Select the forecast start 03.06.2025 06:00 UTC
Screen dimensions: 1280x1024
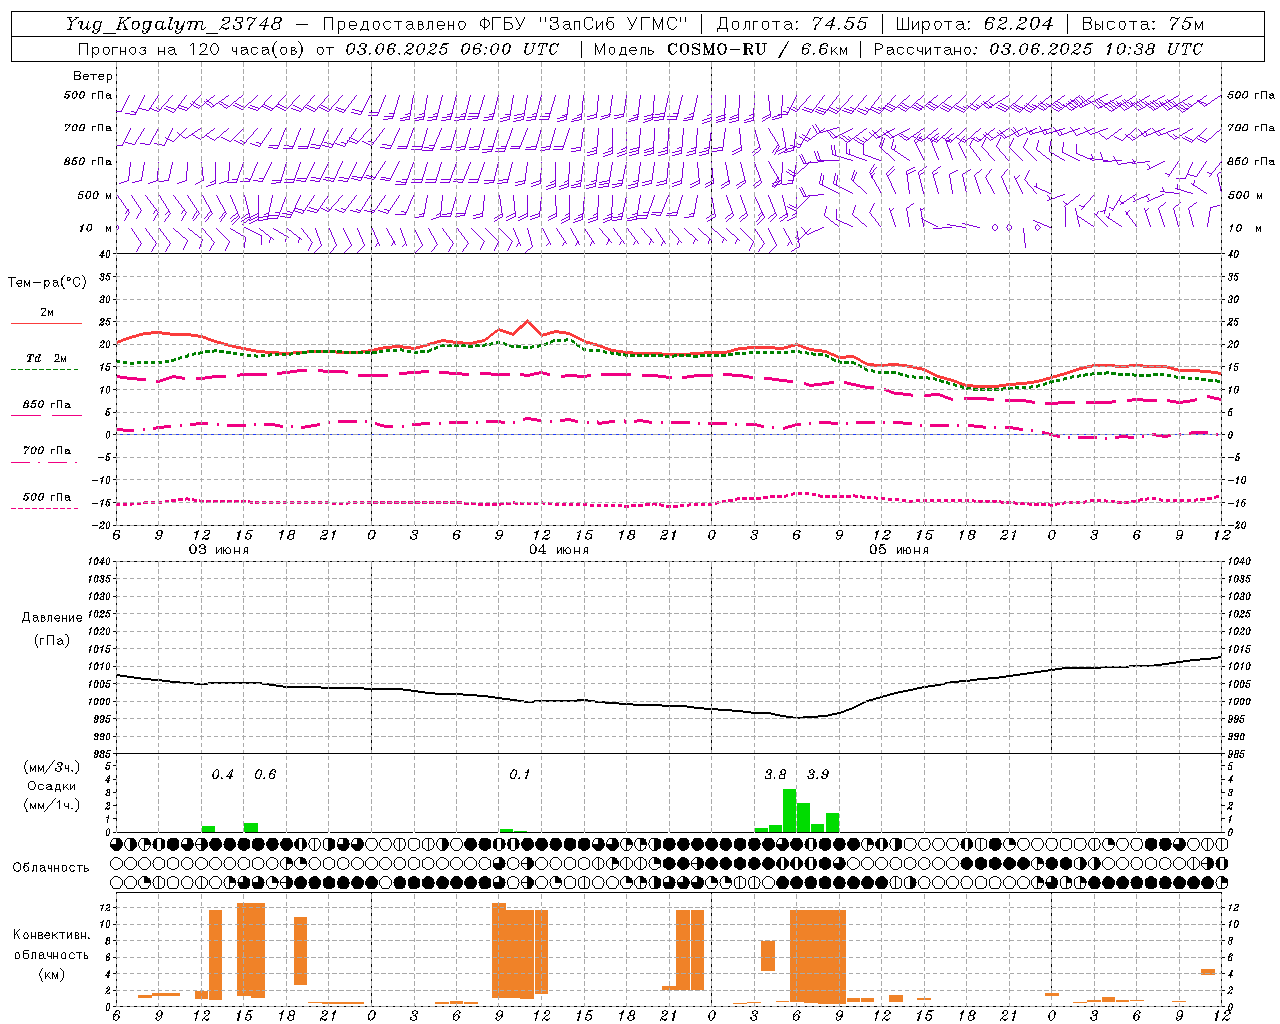pyautogui.click(x=452, y=49)
